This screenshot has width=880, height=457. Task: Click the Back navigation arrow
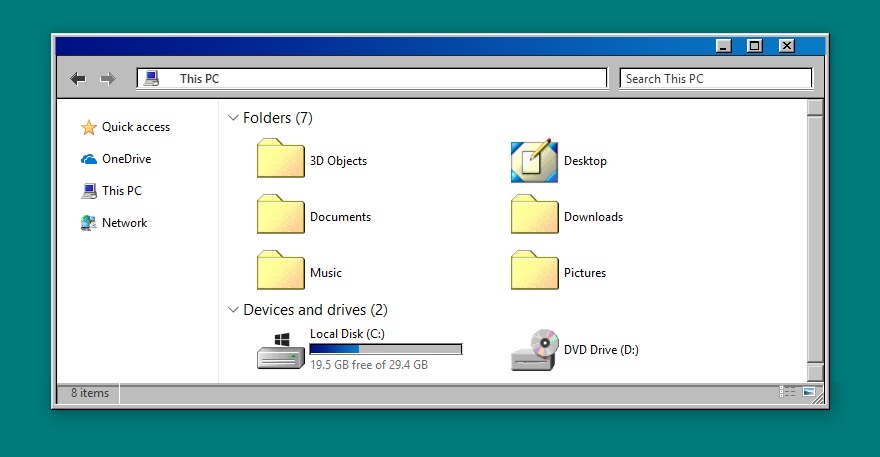[78, 79]
